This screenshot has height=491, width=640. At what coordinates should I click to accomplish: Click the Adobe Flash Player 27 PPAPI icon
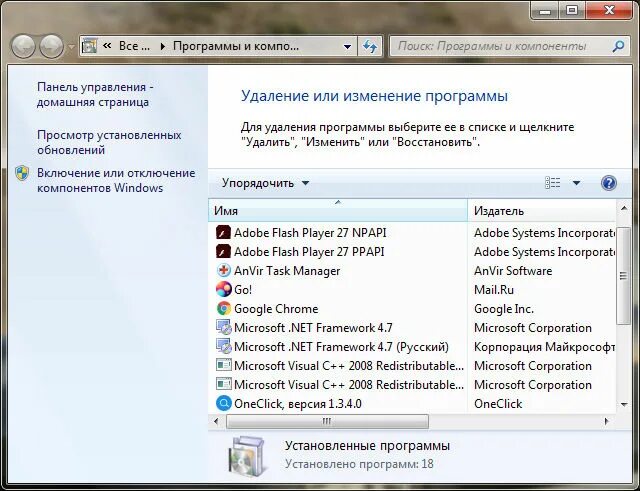[x=223, y=252]
